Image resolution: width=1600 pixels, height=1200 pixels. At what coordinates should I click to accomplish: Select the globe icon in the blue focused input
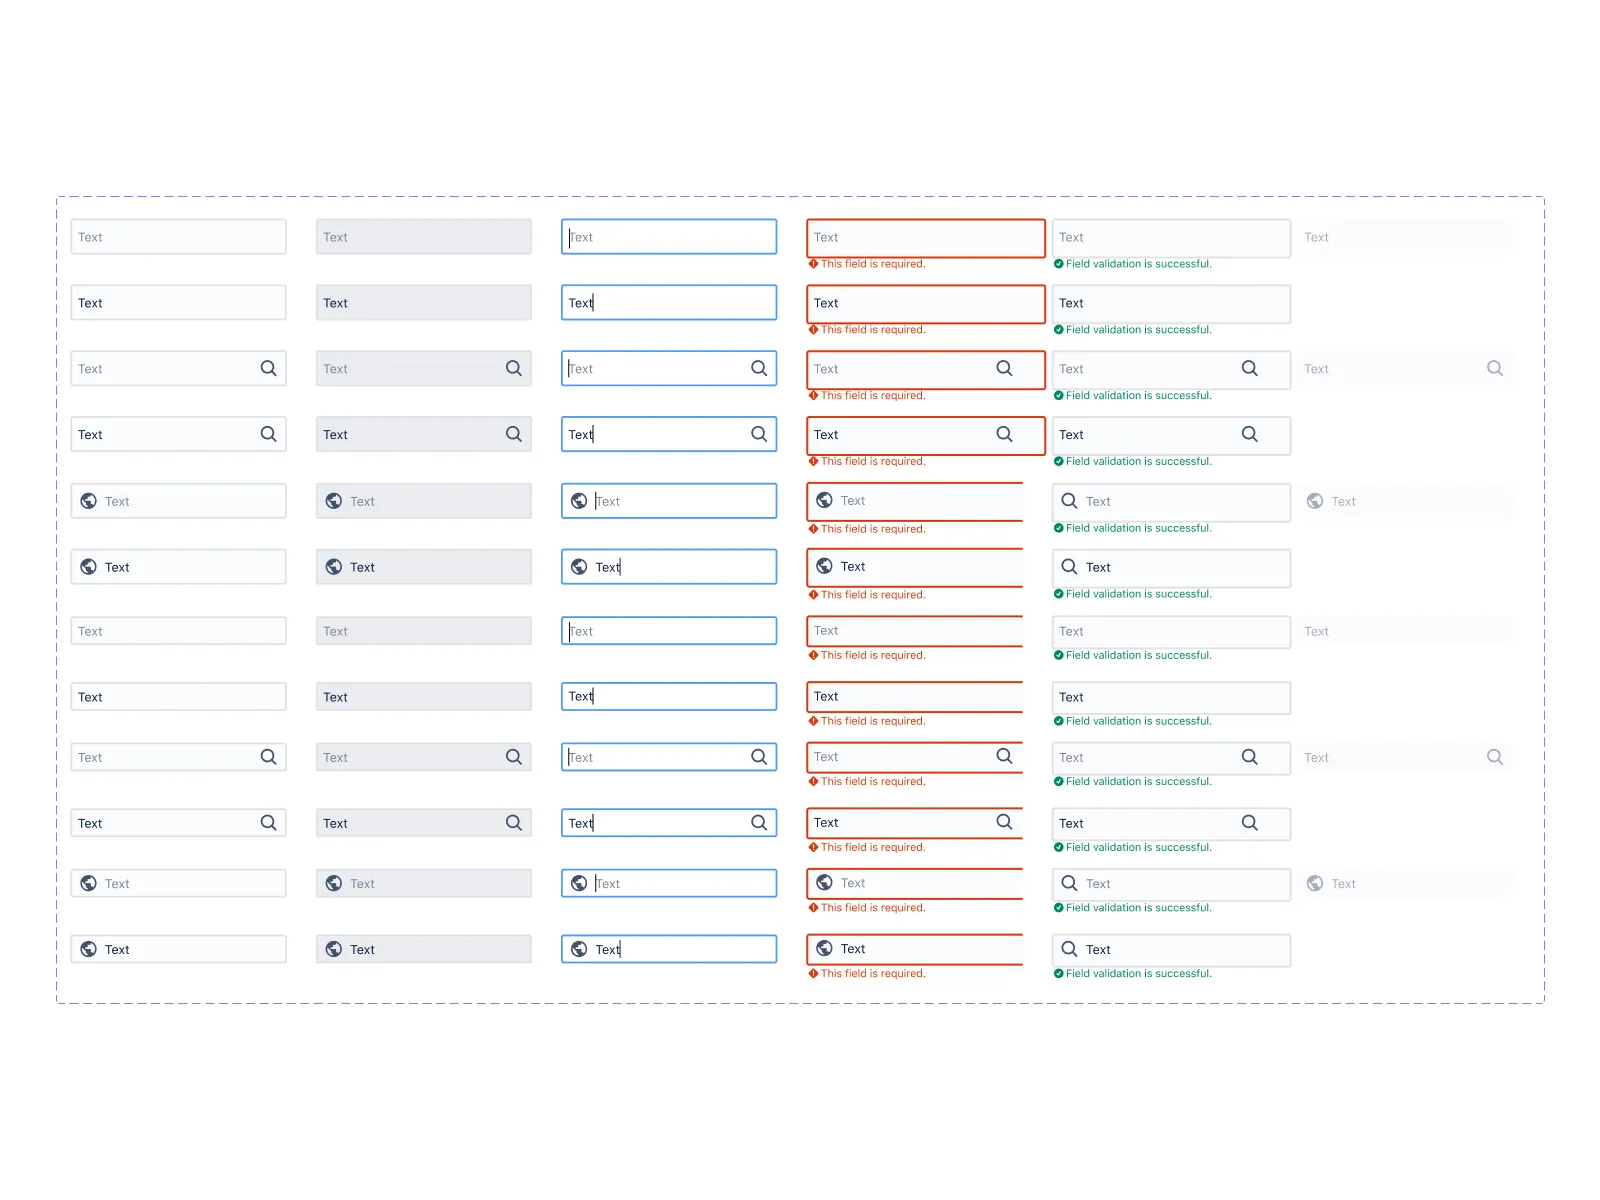click(580, 500)
